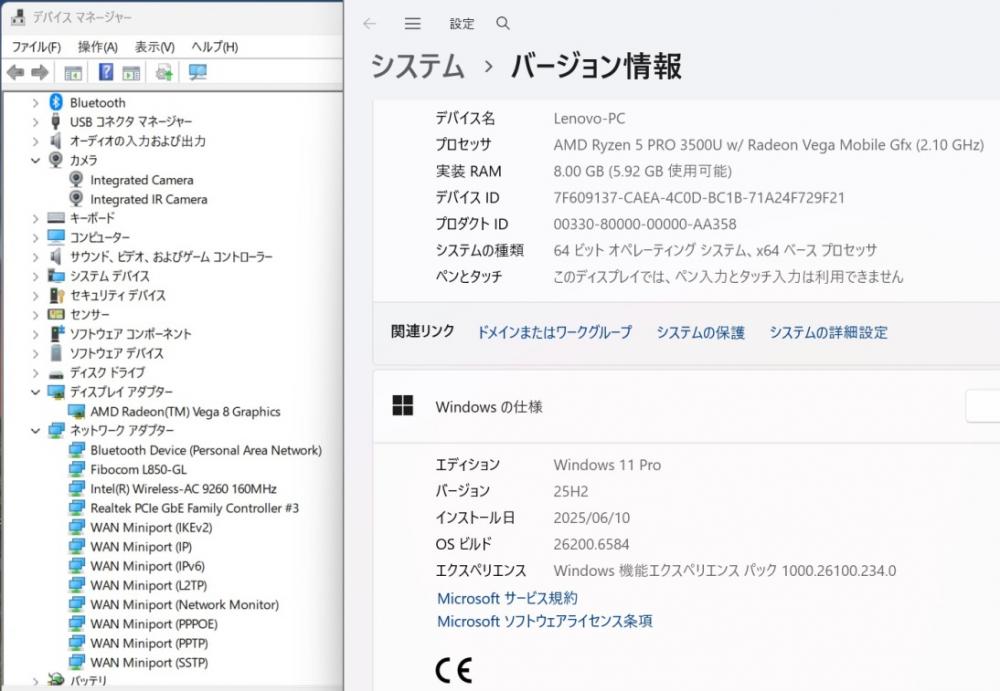This screenshot has height=691, width=1000.
Task: Open the 表示(V) menu
Action: [154, 47]
